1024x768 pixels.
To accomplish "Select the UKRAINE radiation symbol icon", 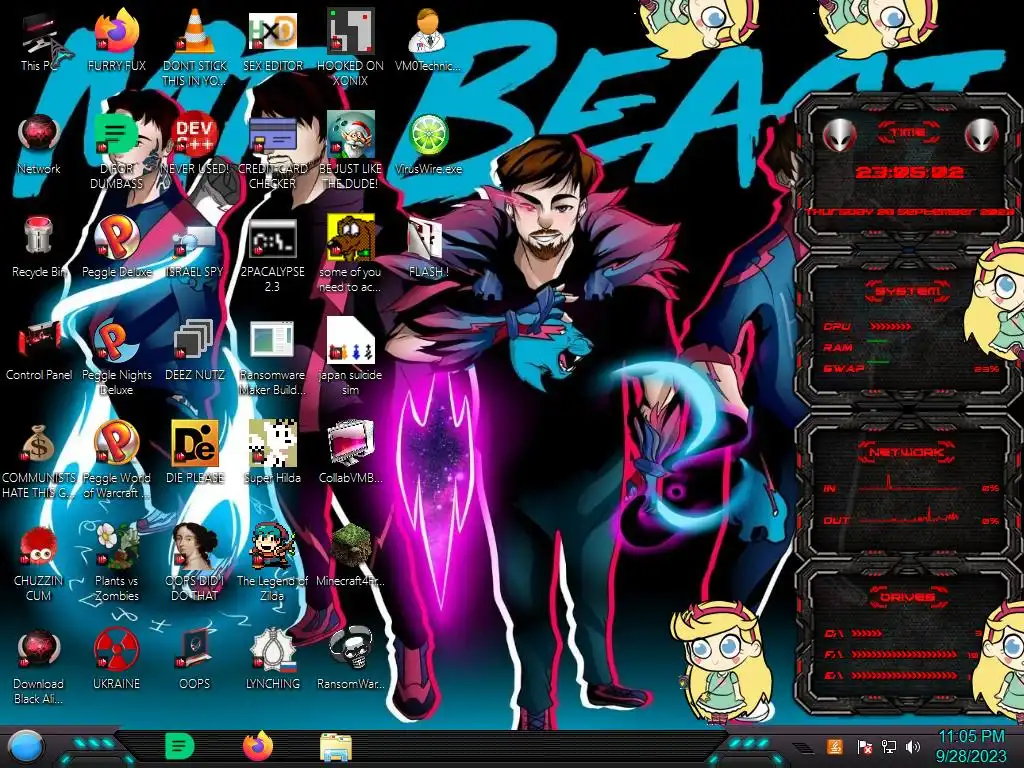I will [x=117, y=658].
